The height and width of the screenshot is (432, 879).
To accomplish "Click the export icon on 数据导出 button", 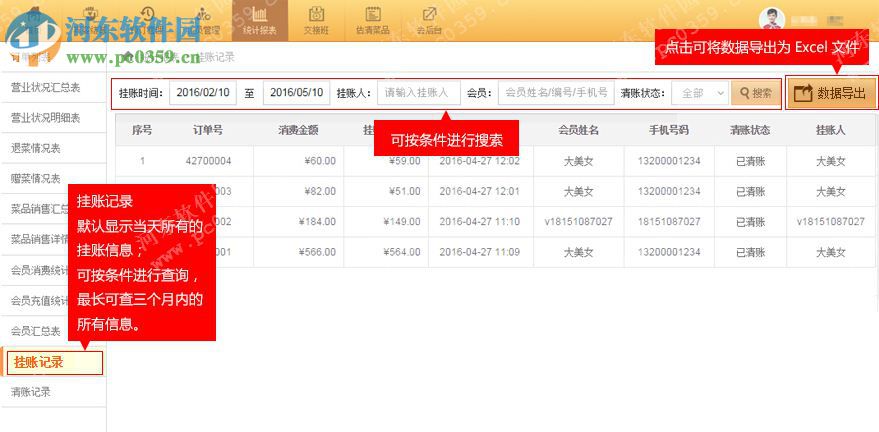I will click(x=803, y=93).
